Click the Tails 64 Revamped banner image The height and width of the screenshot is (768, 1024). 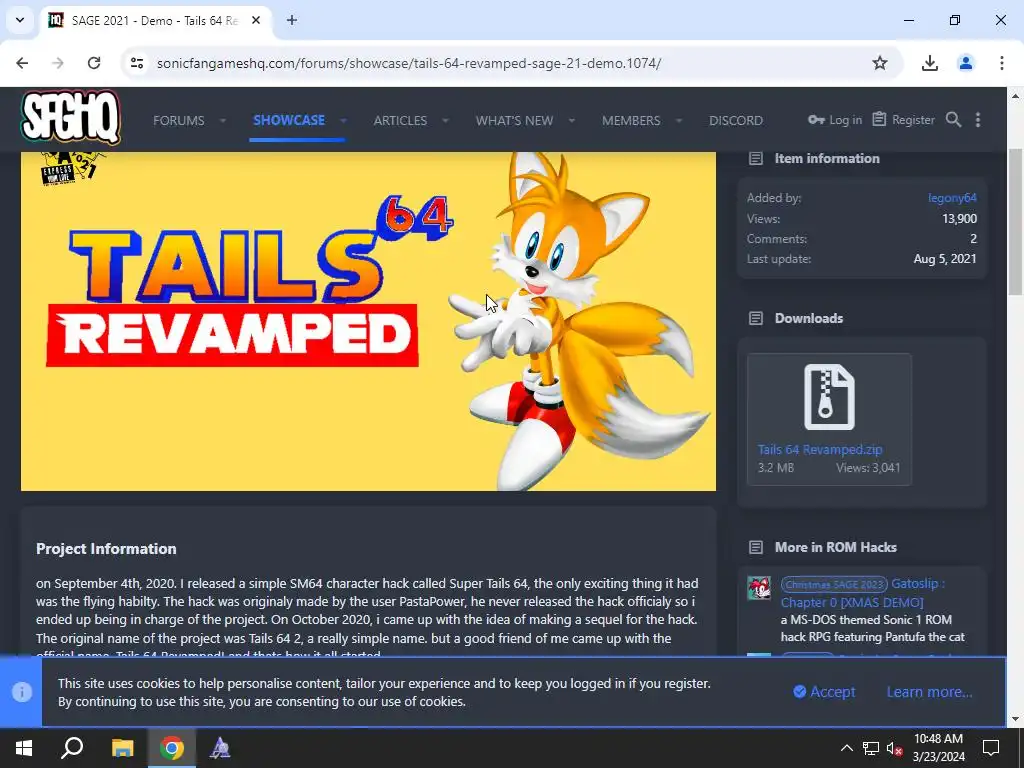368,321
